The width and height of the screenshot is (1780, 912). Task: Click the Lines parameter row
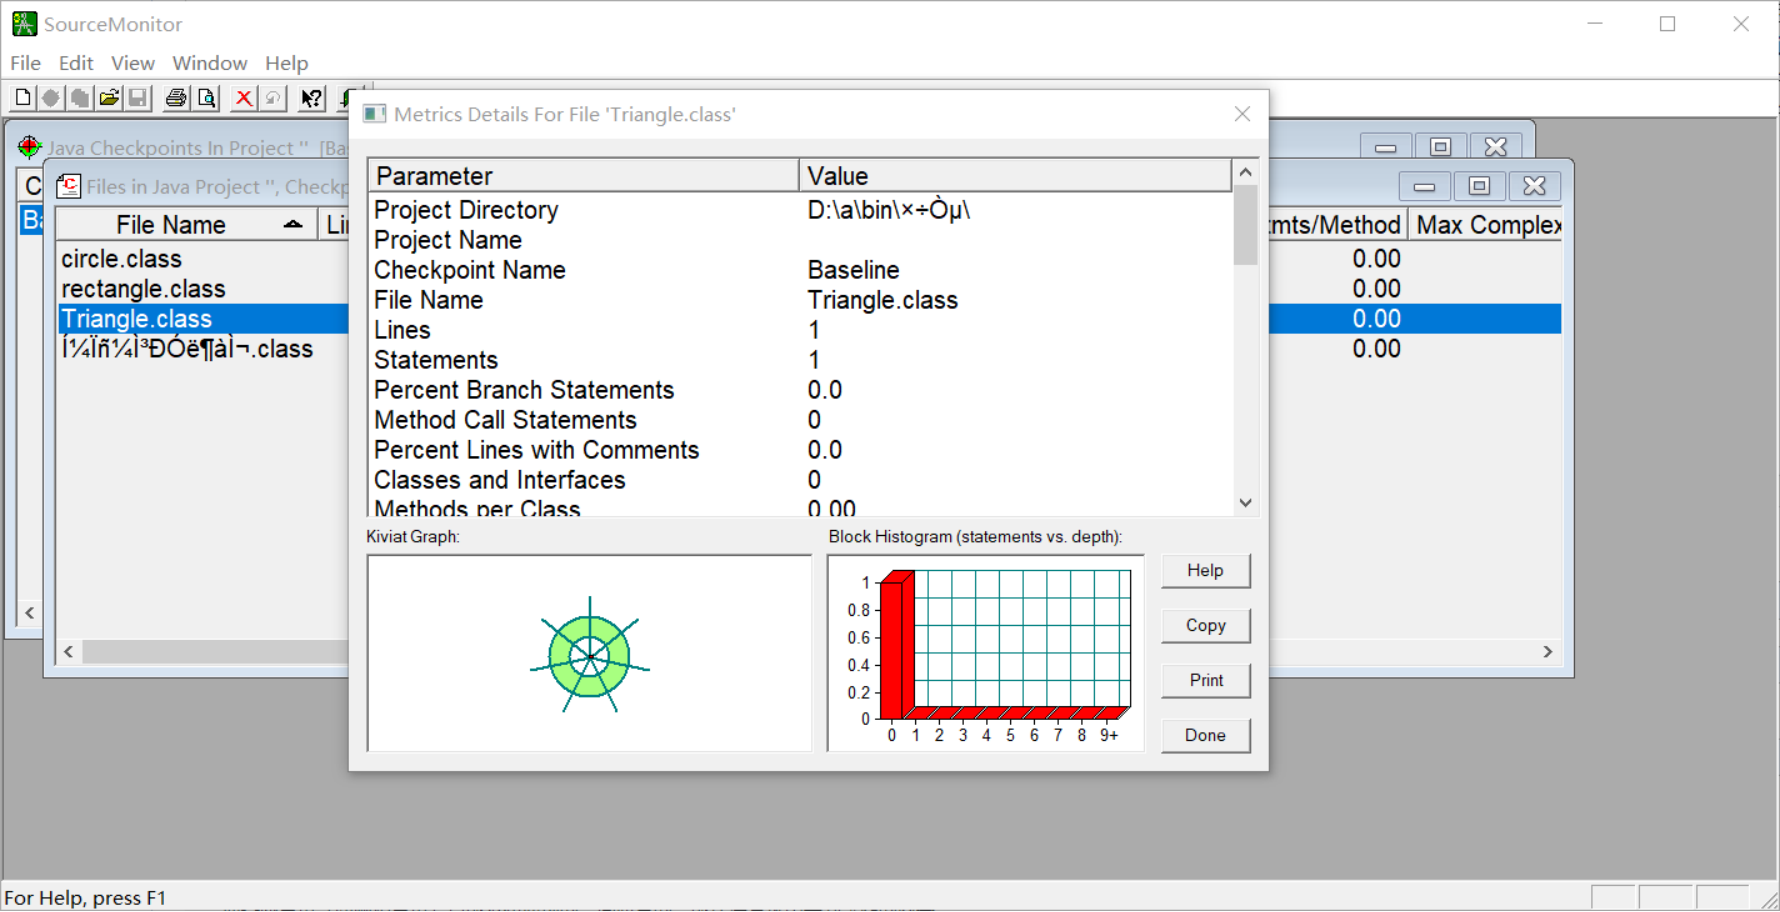(x=800, y=330)
